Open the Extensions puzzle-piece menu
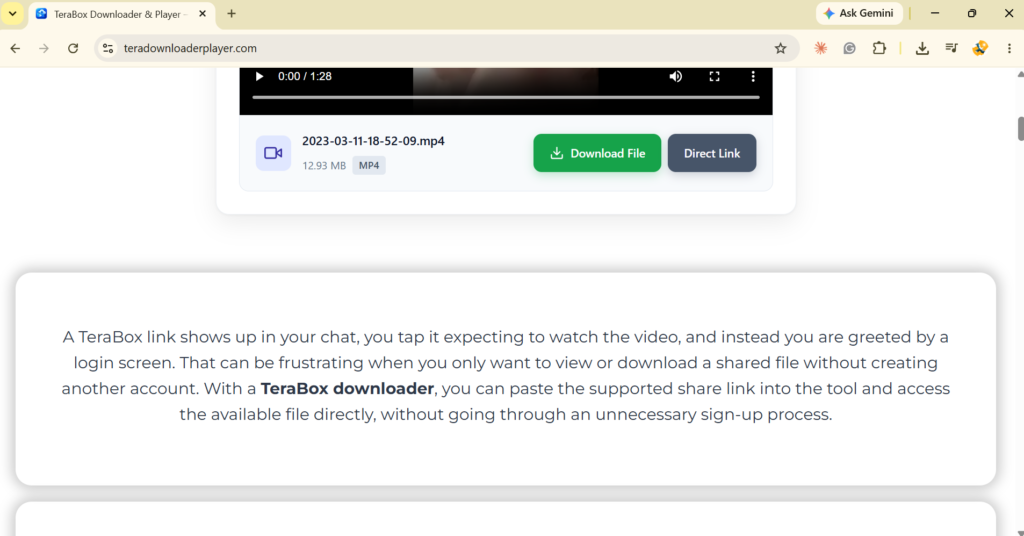1024x536 pixels. (879, 48)
